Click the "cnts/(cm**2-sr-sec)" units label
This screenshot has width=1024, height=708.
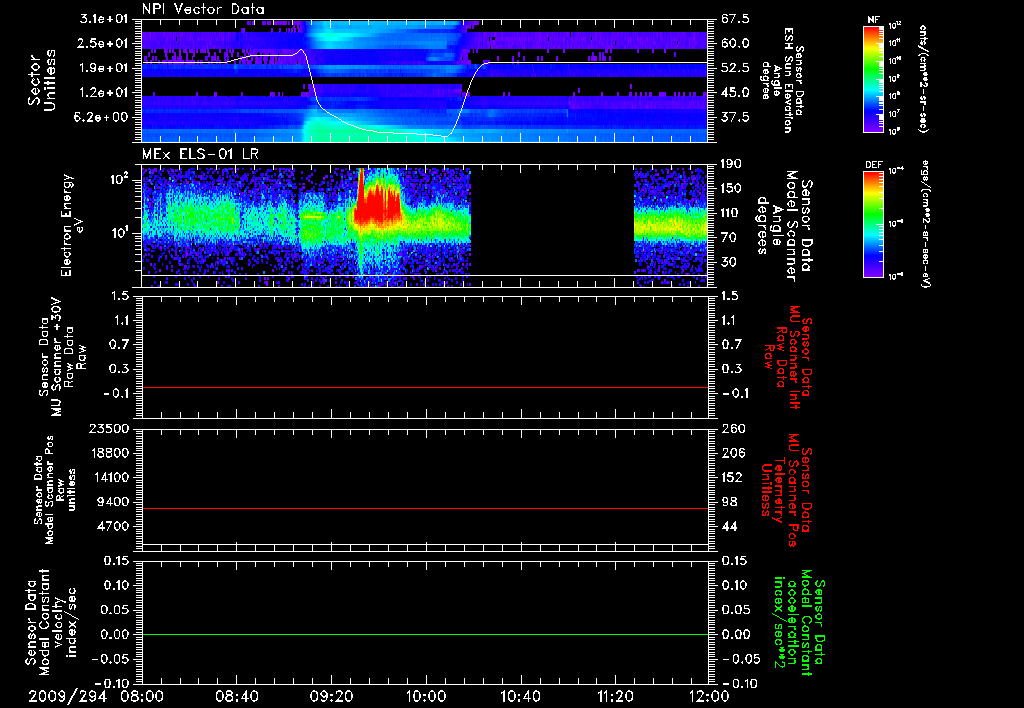(923, 79)
